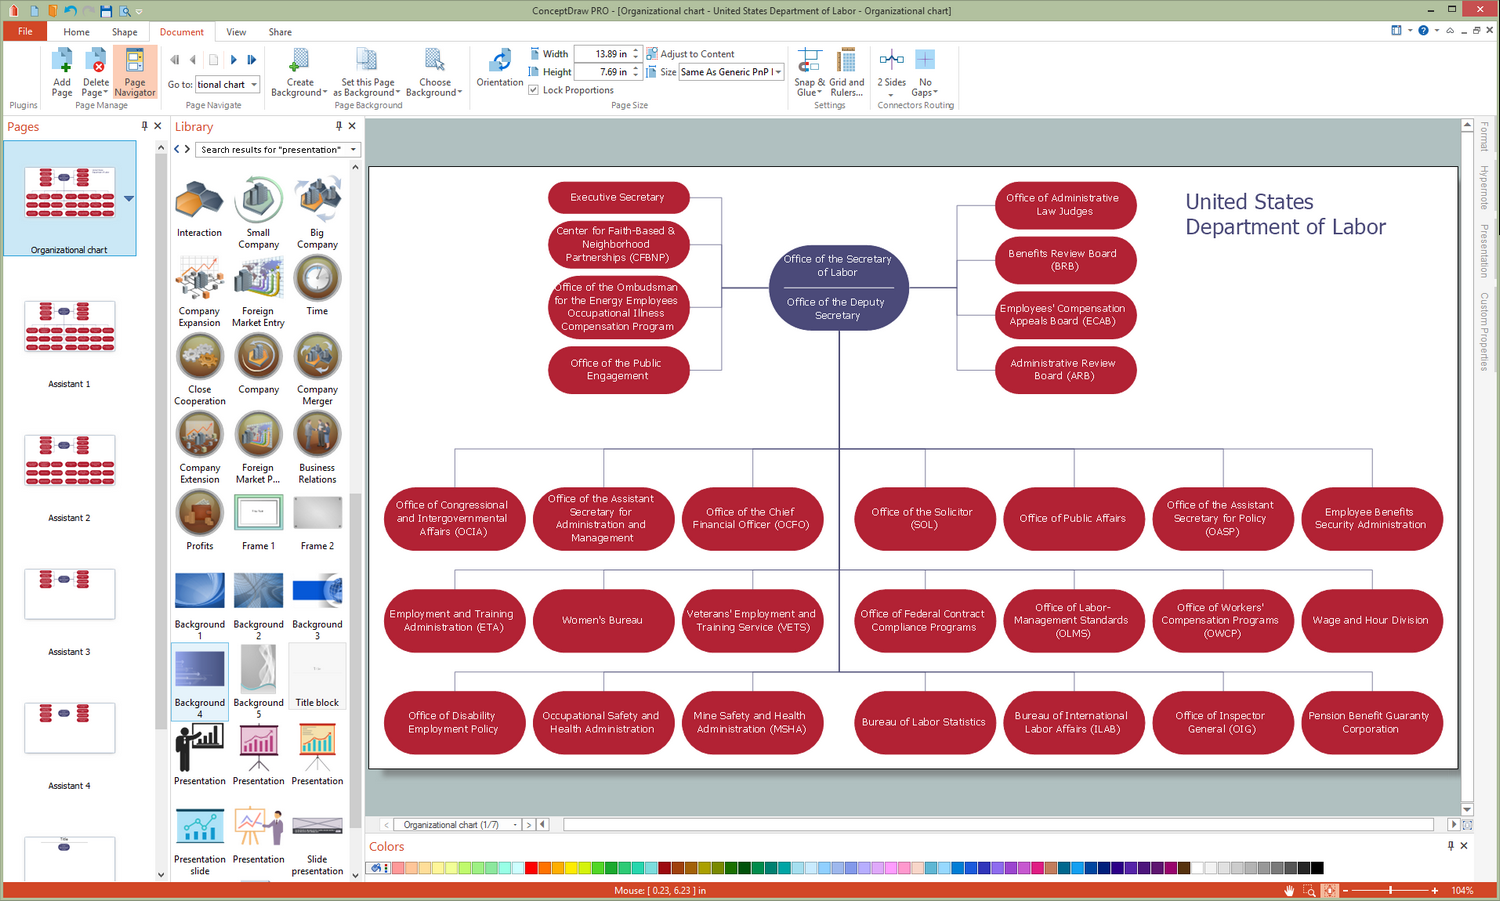Click the Women's Bureau shape

(x=602, y=620)
